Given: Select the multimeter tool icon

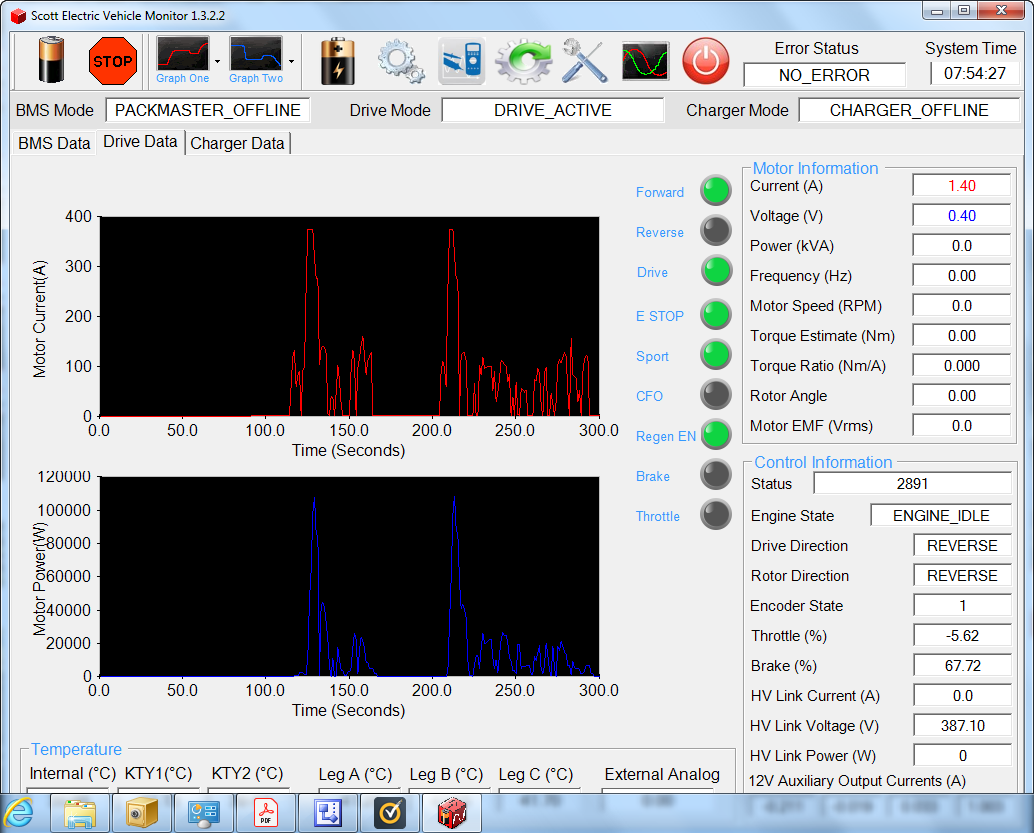Looking at the screenshot, I should pyautogui.click(x=461, y=61).
